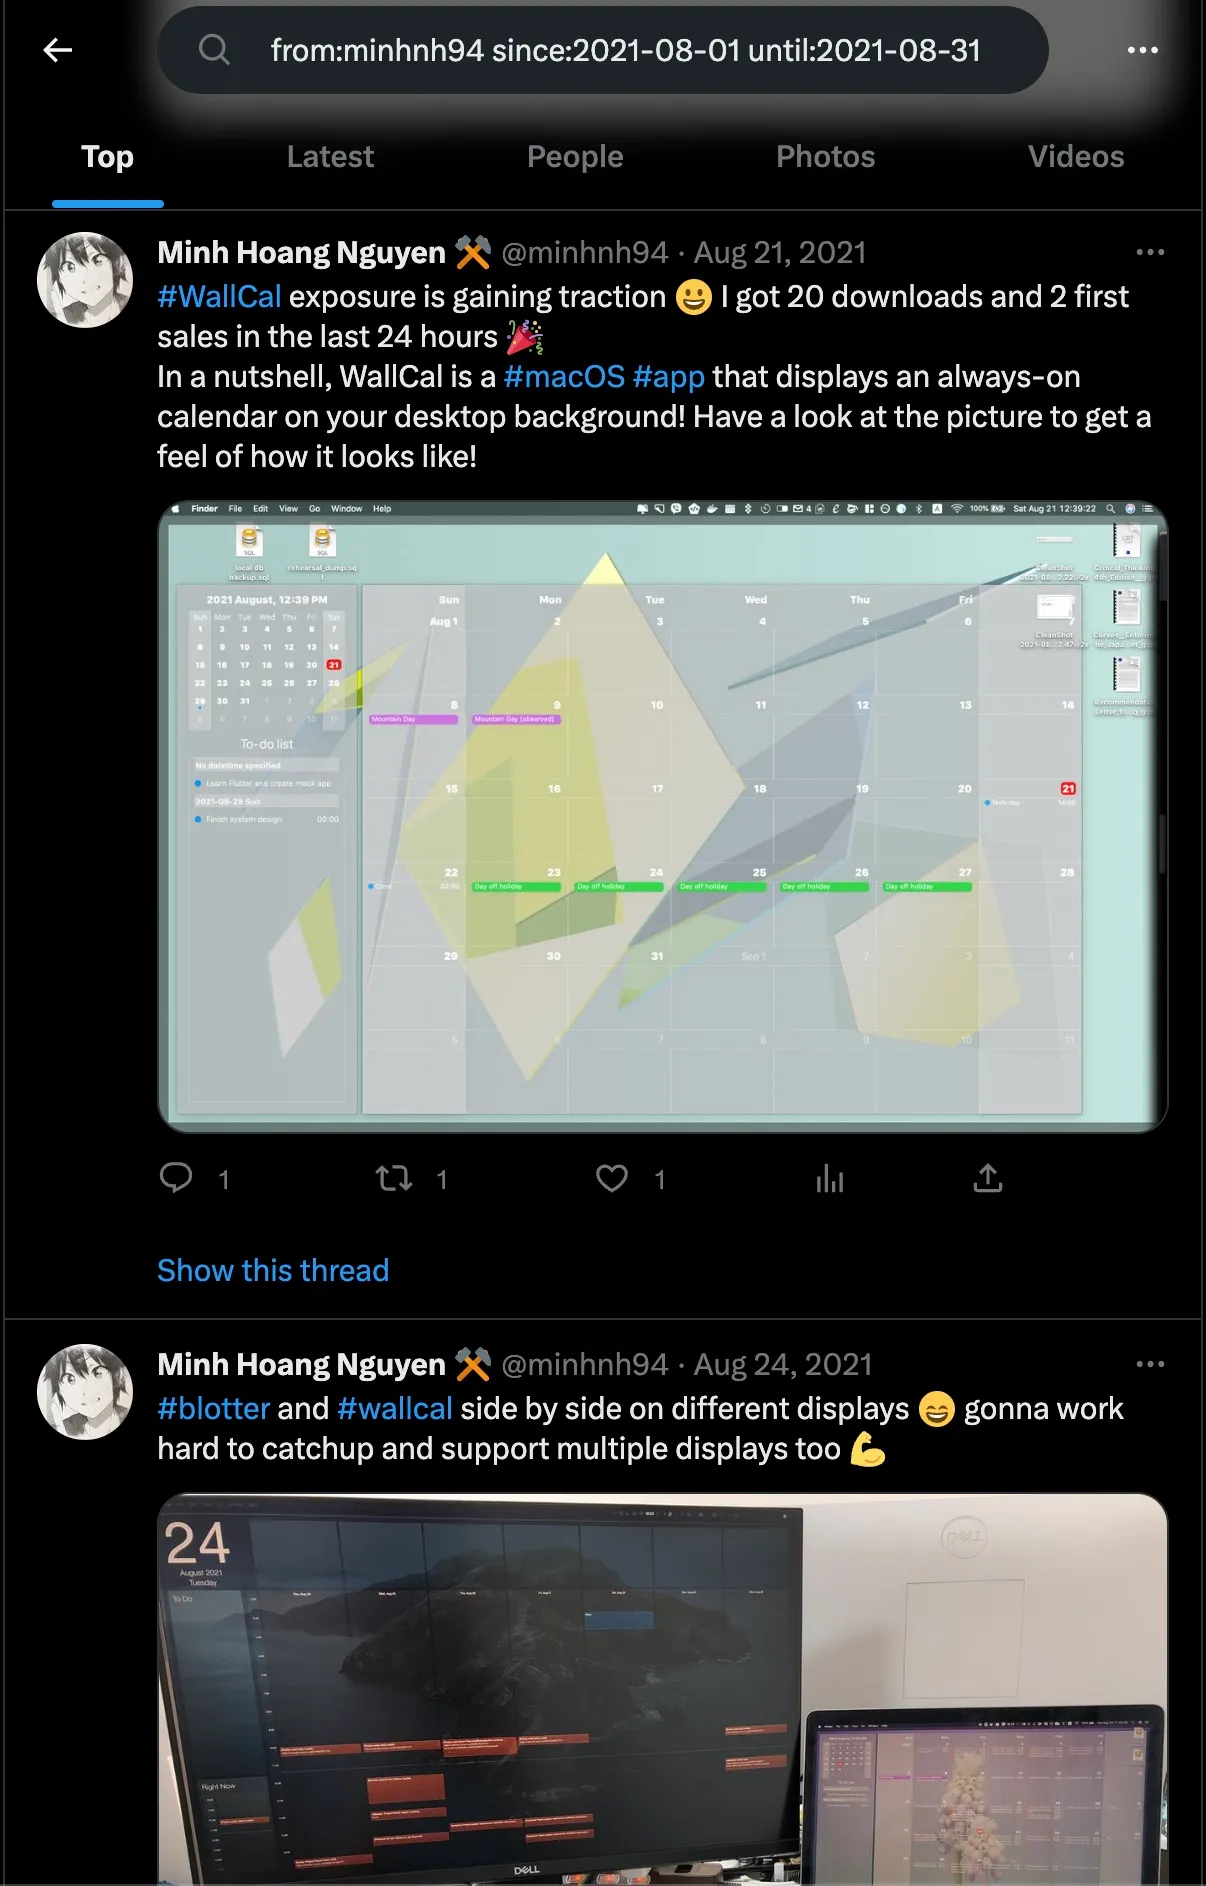Click the search magnifier icon
Viewport: 1206px width, 1886px height.
(214, 50)
